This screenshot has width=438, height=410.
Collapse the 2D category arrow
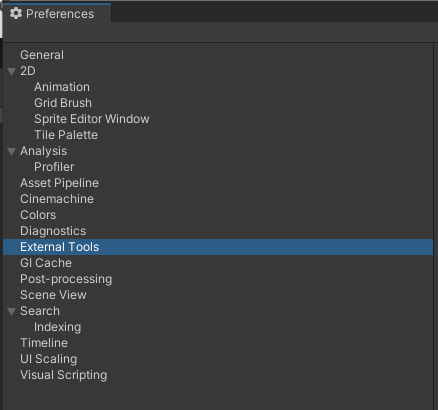coord(12,71)
